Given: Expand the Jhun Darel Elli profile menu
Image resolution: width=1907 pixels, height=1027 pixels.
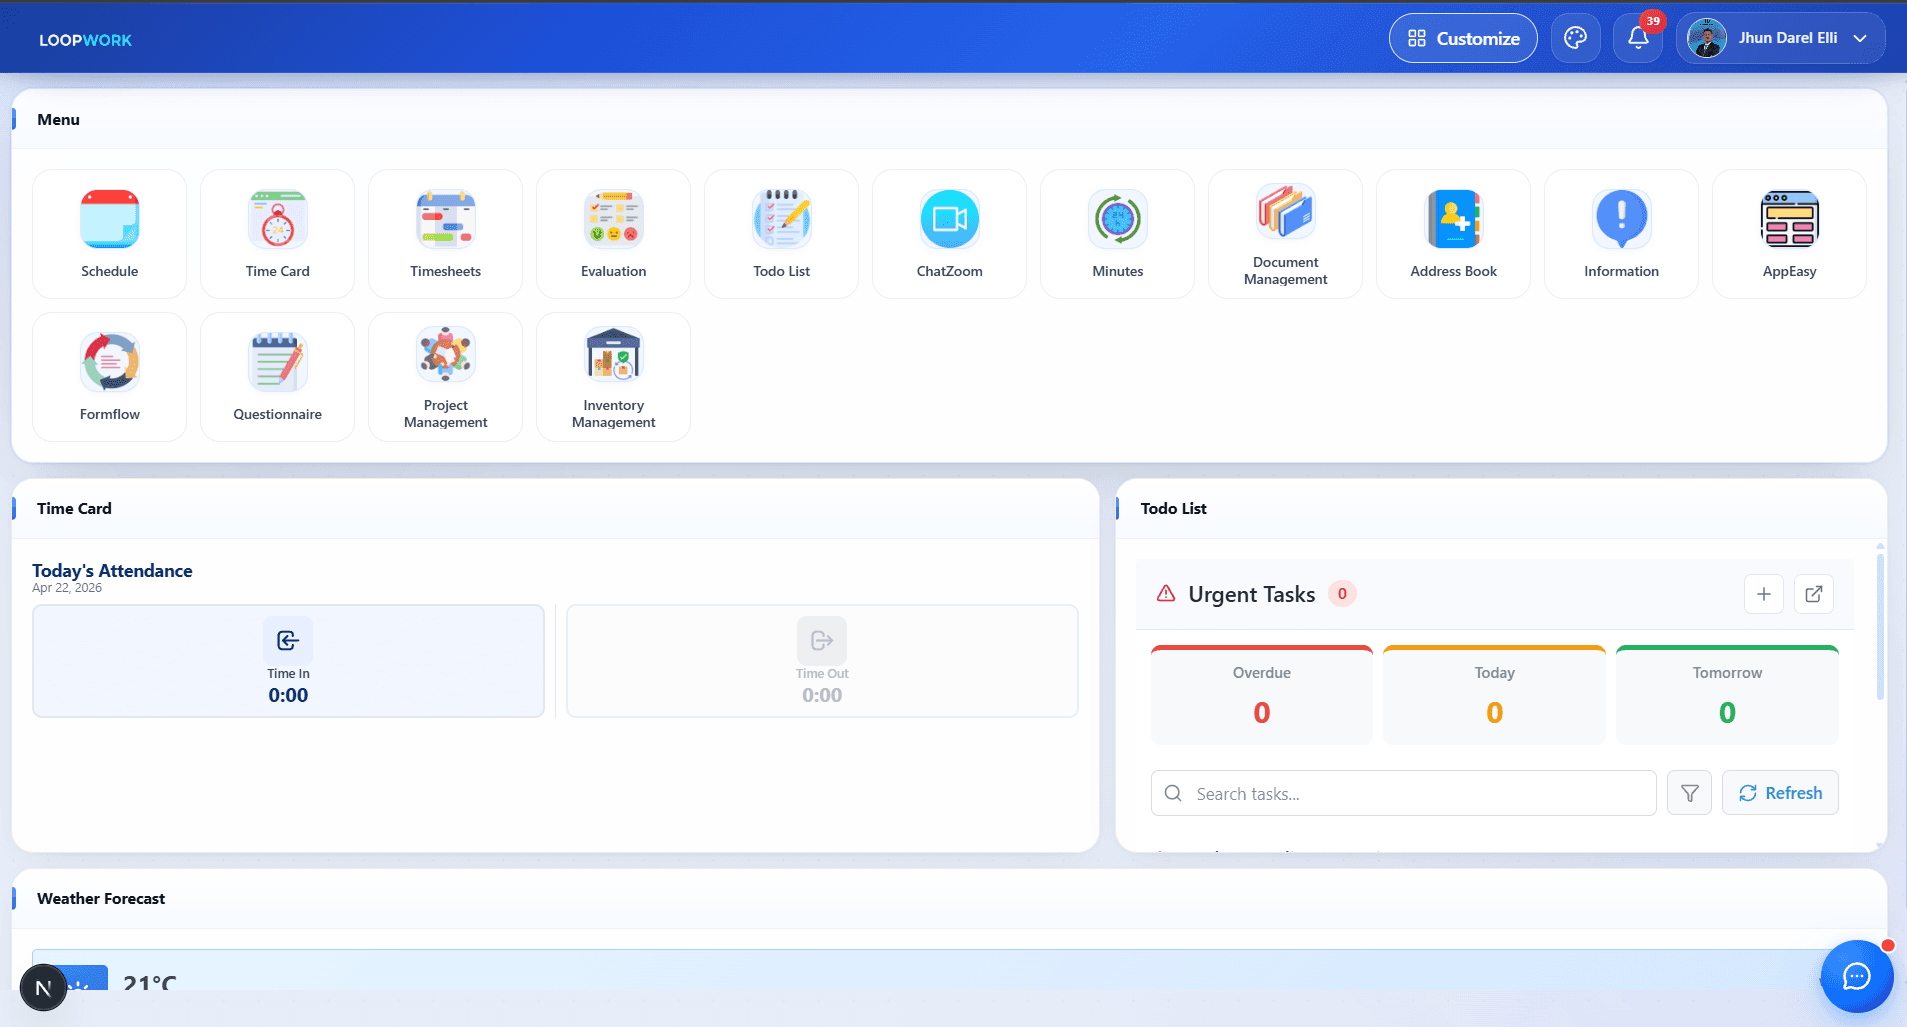Looking at the screenshot, I should click(x=1781, y=38).
